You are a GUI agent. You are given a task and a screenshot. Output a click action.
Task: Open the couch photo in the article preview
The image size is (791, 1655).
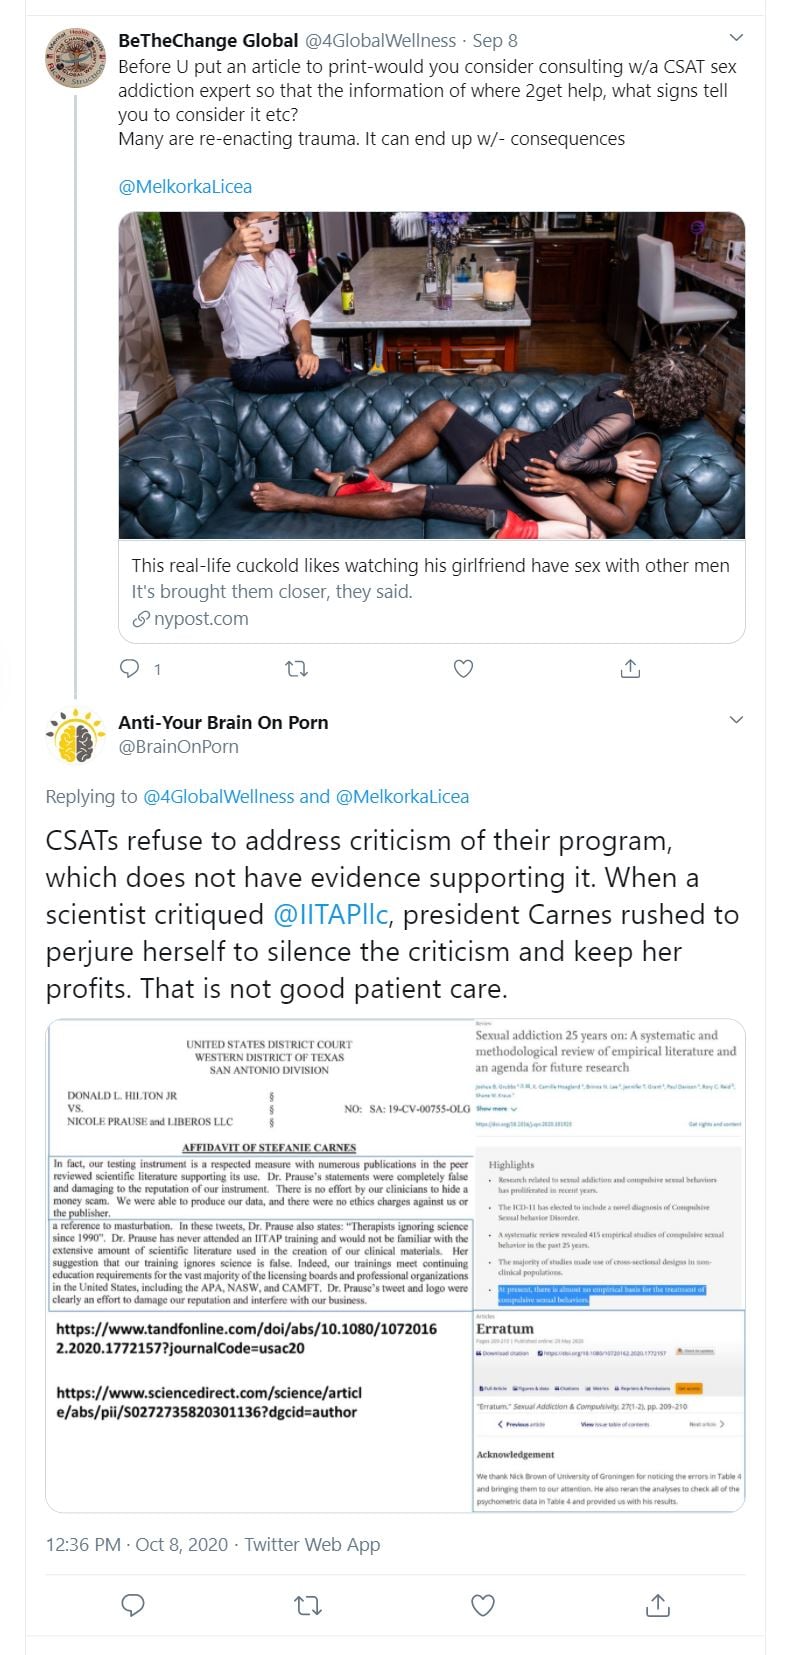tap(431, 376)
